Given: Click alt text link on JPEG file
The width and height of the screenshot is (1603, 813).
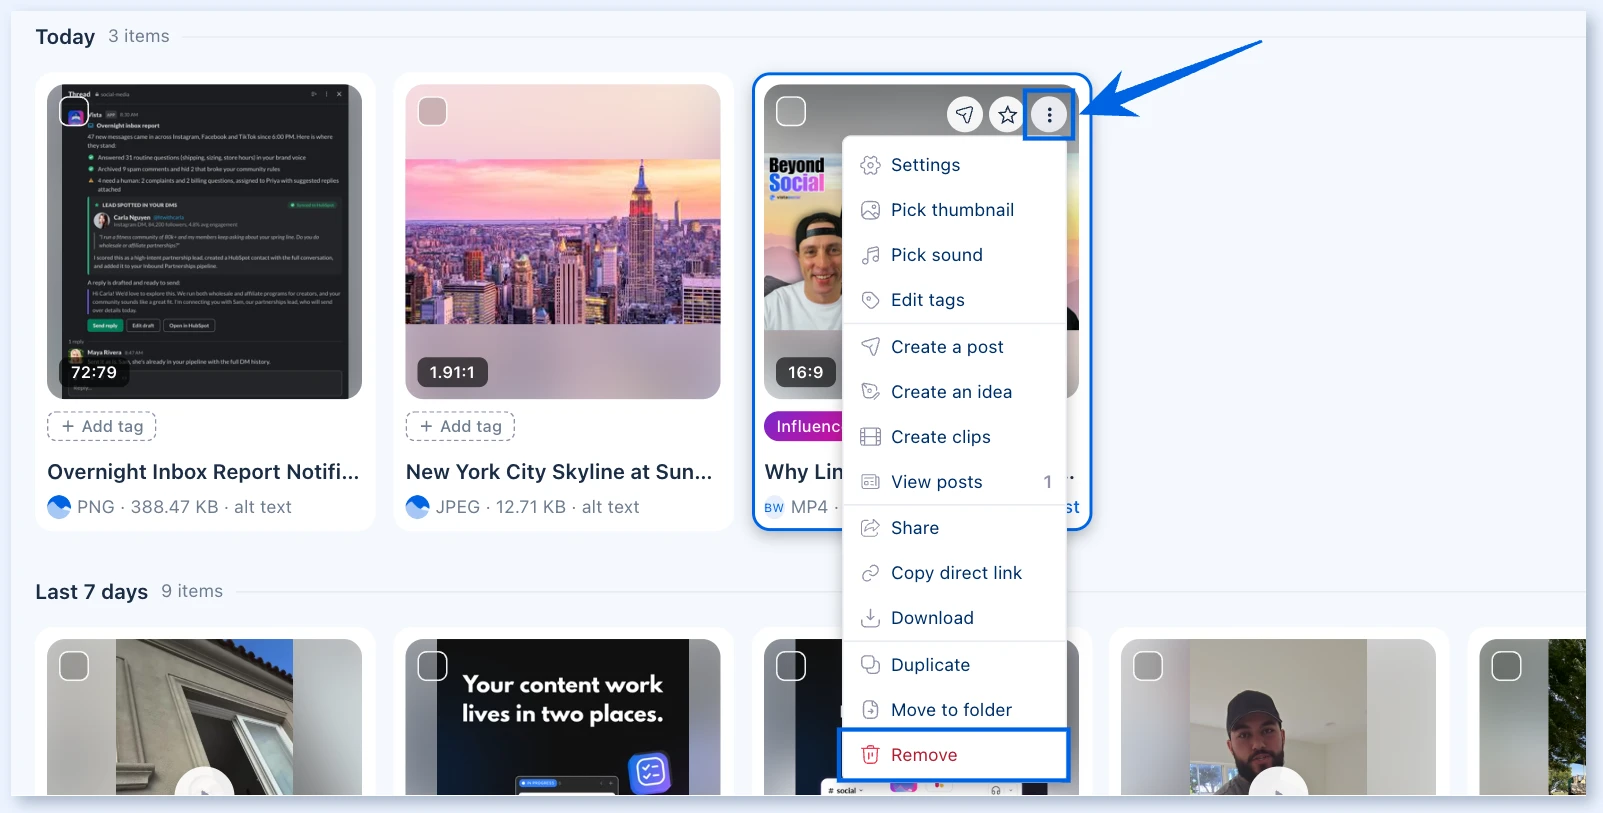Looking at the screenshot, I should click(610, 507).
